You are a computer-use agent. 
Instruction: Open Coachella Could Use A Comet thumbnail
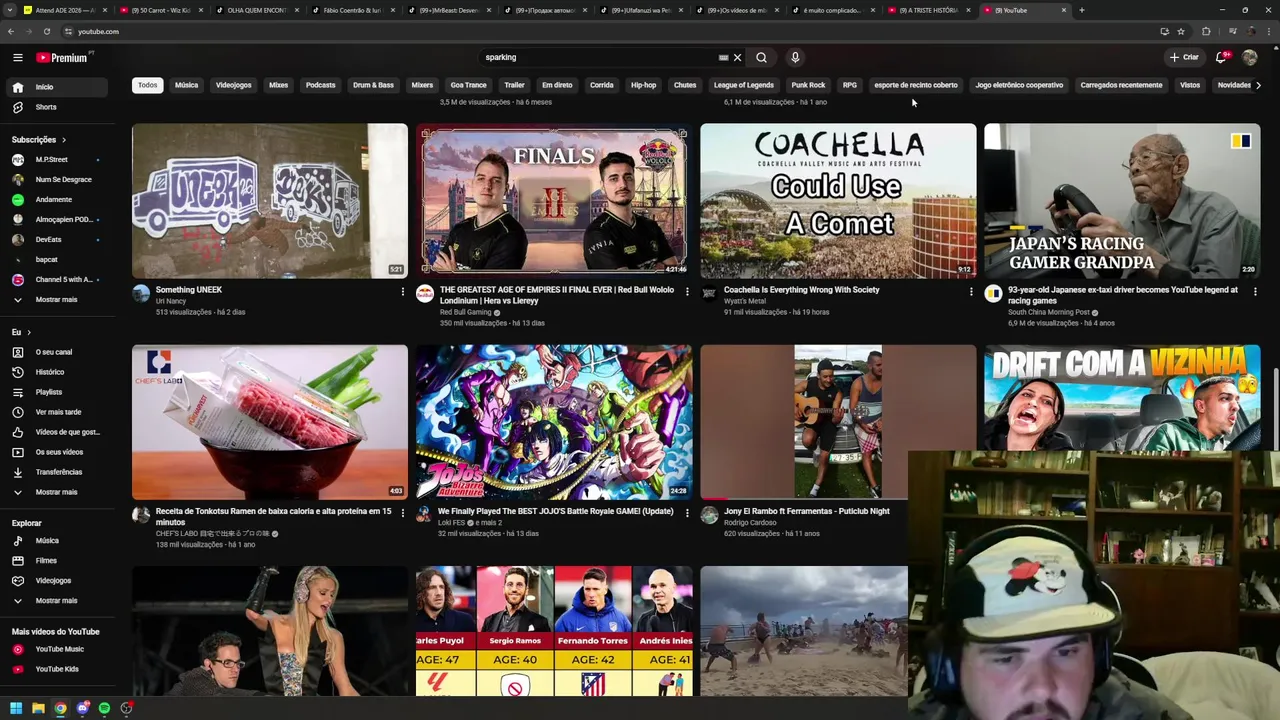coord(838,201)
